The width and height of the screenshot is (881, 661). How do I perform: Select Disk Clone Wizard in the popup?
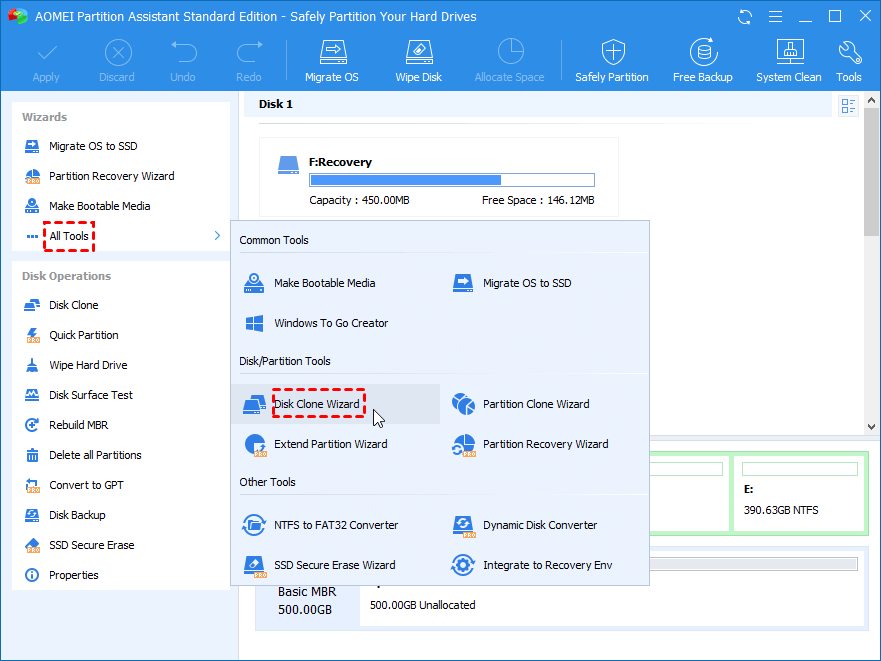(316, 404)
